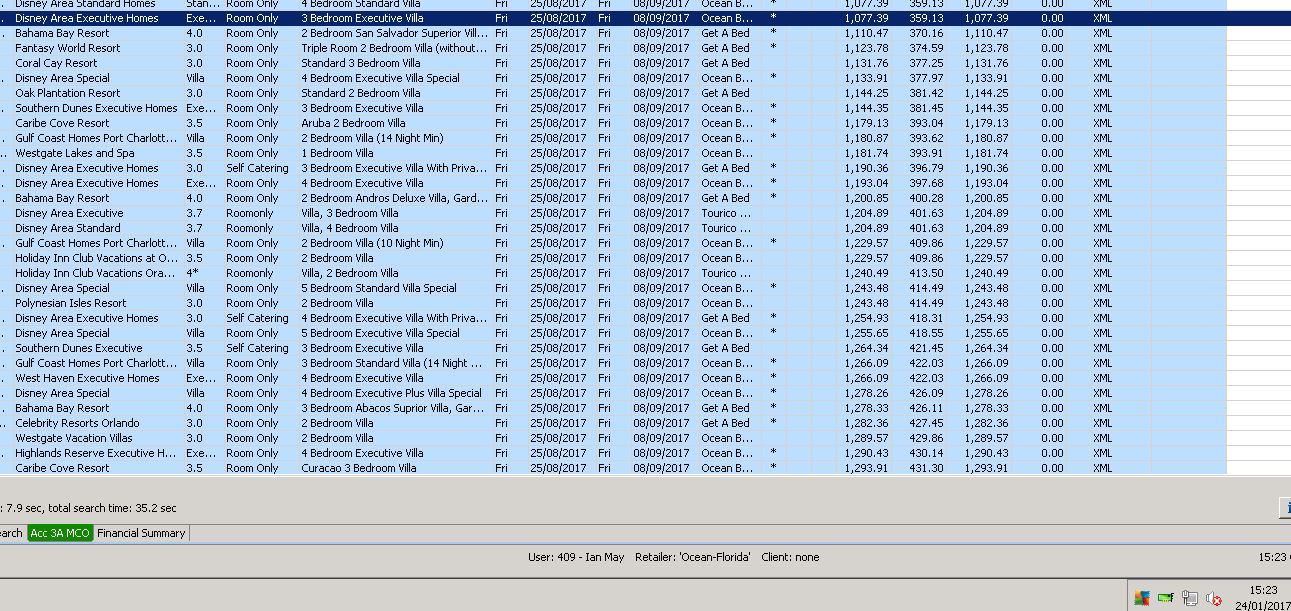Click 2 Bedroom Andros Deluxe Villa cell
Image resolution: width=1291 pixels, height=611 pixels.
coord(394,198)
